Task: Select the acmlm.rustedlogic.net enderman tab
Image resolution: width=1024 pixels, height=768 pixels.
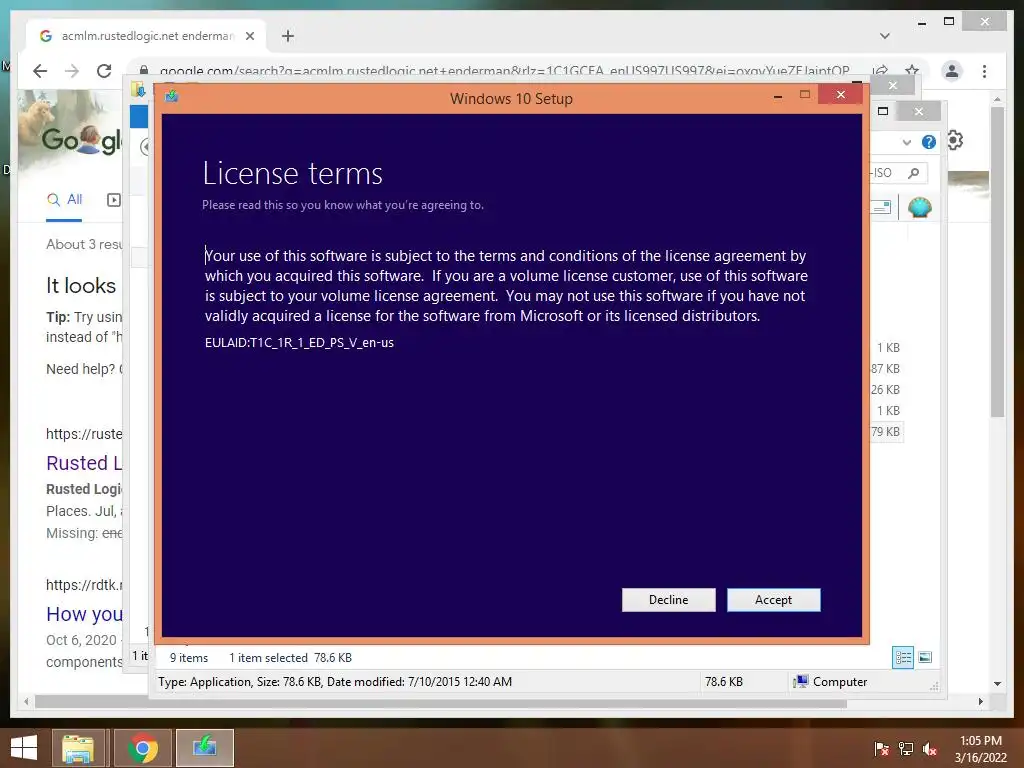Action: point(146,36)
